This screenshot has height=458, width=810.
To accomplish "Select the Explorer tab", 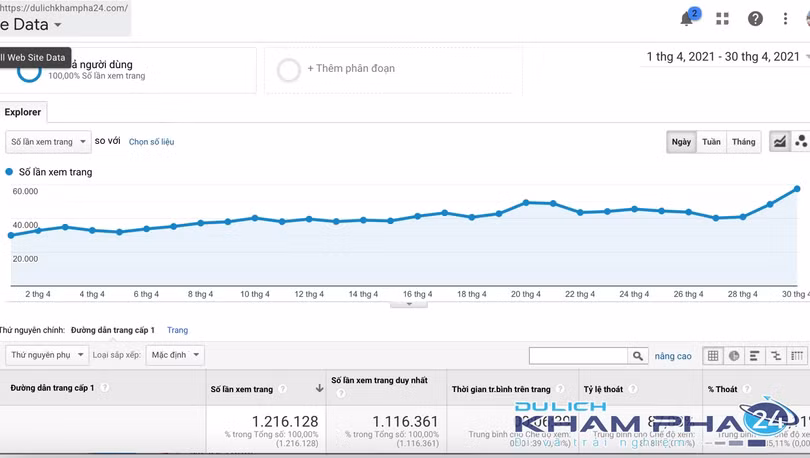I will tap(23, 113).
